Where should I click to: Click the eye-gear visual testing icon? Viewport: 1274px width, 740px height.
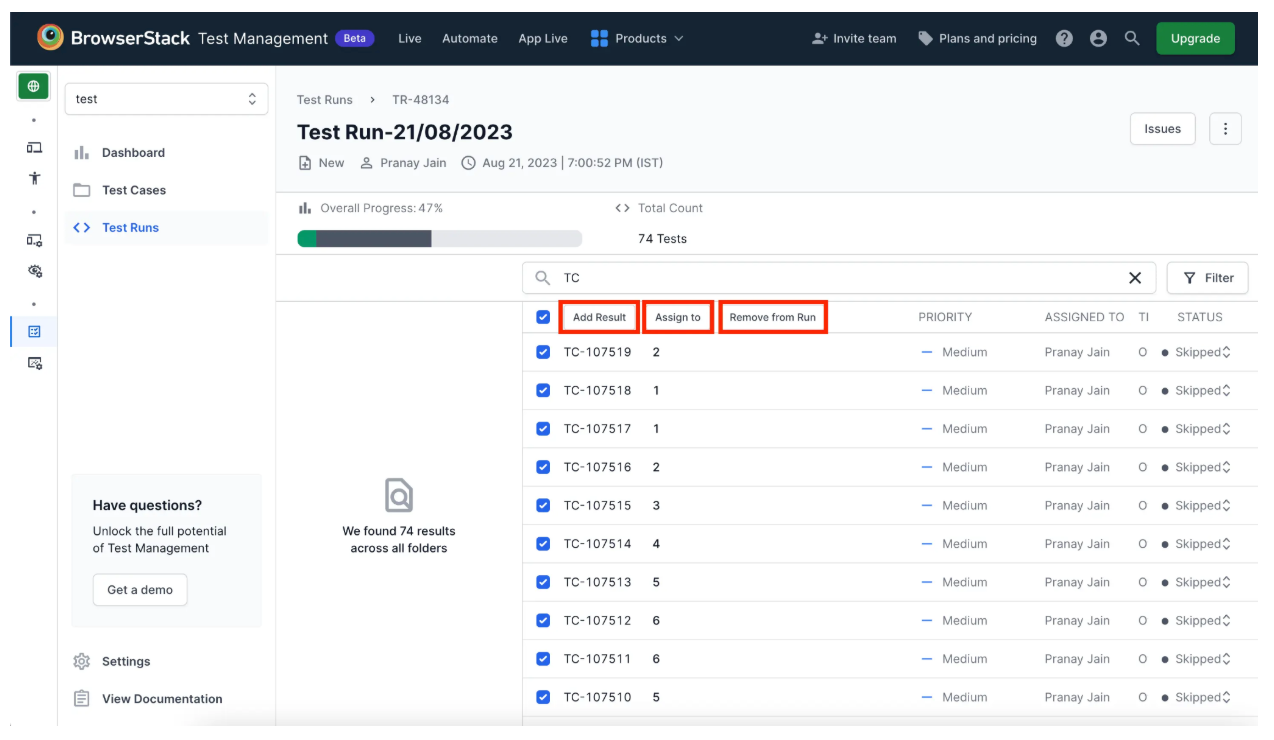click(x=34, y=271)
